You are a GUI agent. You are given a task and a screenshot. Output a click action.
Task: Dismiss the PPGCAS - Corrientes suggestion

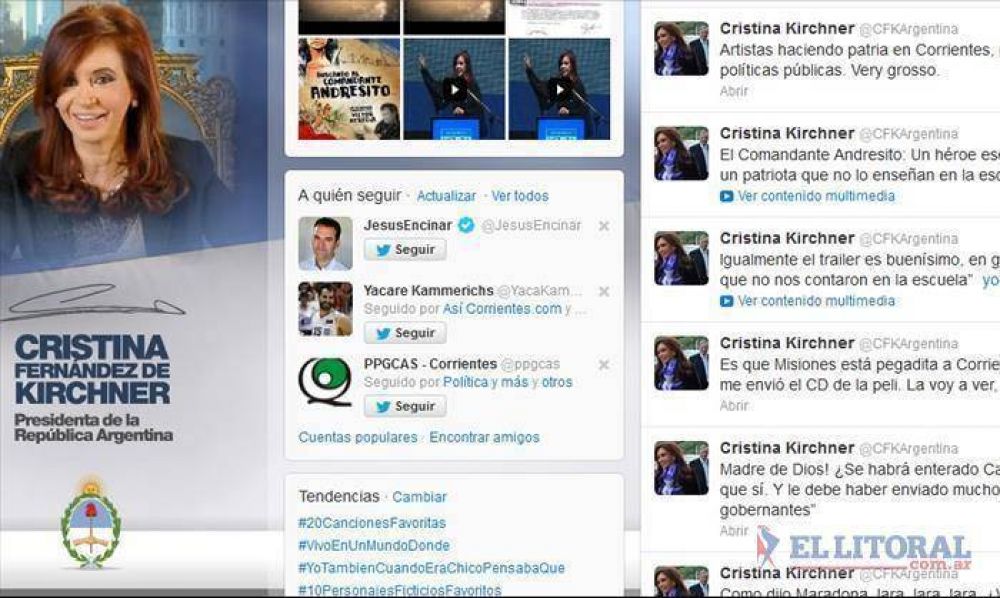603,365
